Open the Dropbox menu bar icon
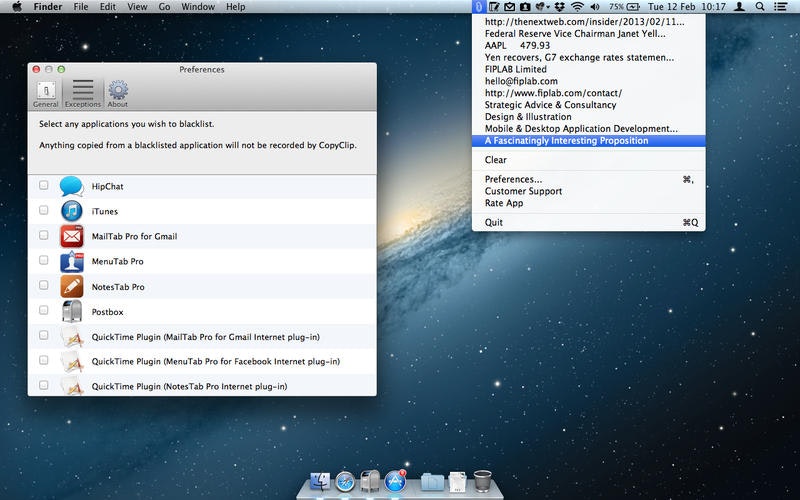The width and height of the screenshot is (800, 500). coord(560,7)
